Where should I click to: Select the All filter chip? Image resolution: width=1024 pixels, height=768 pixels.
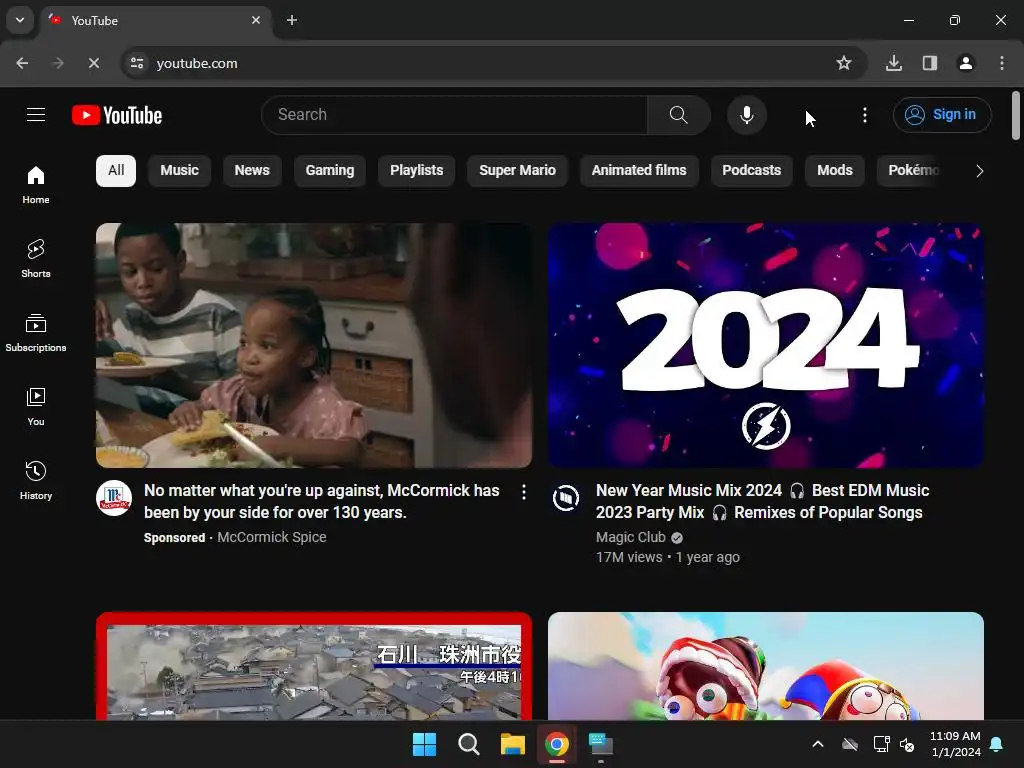tap(116, 170)
